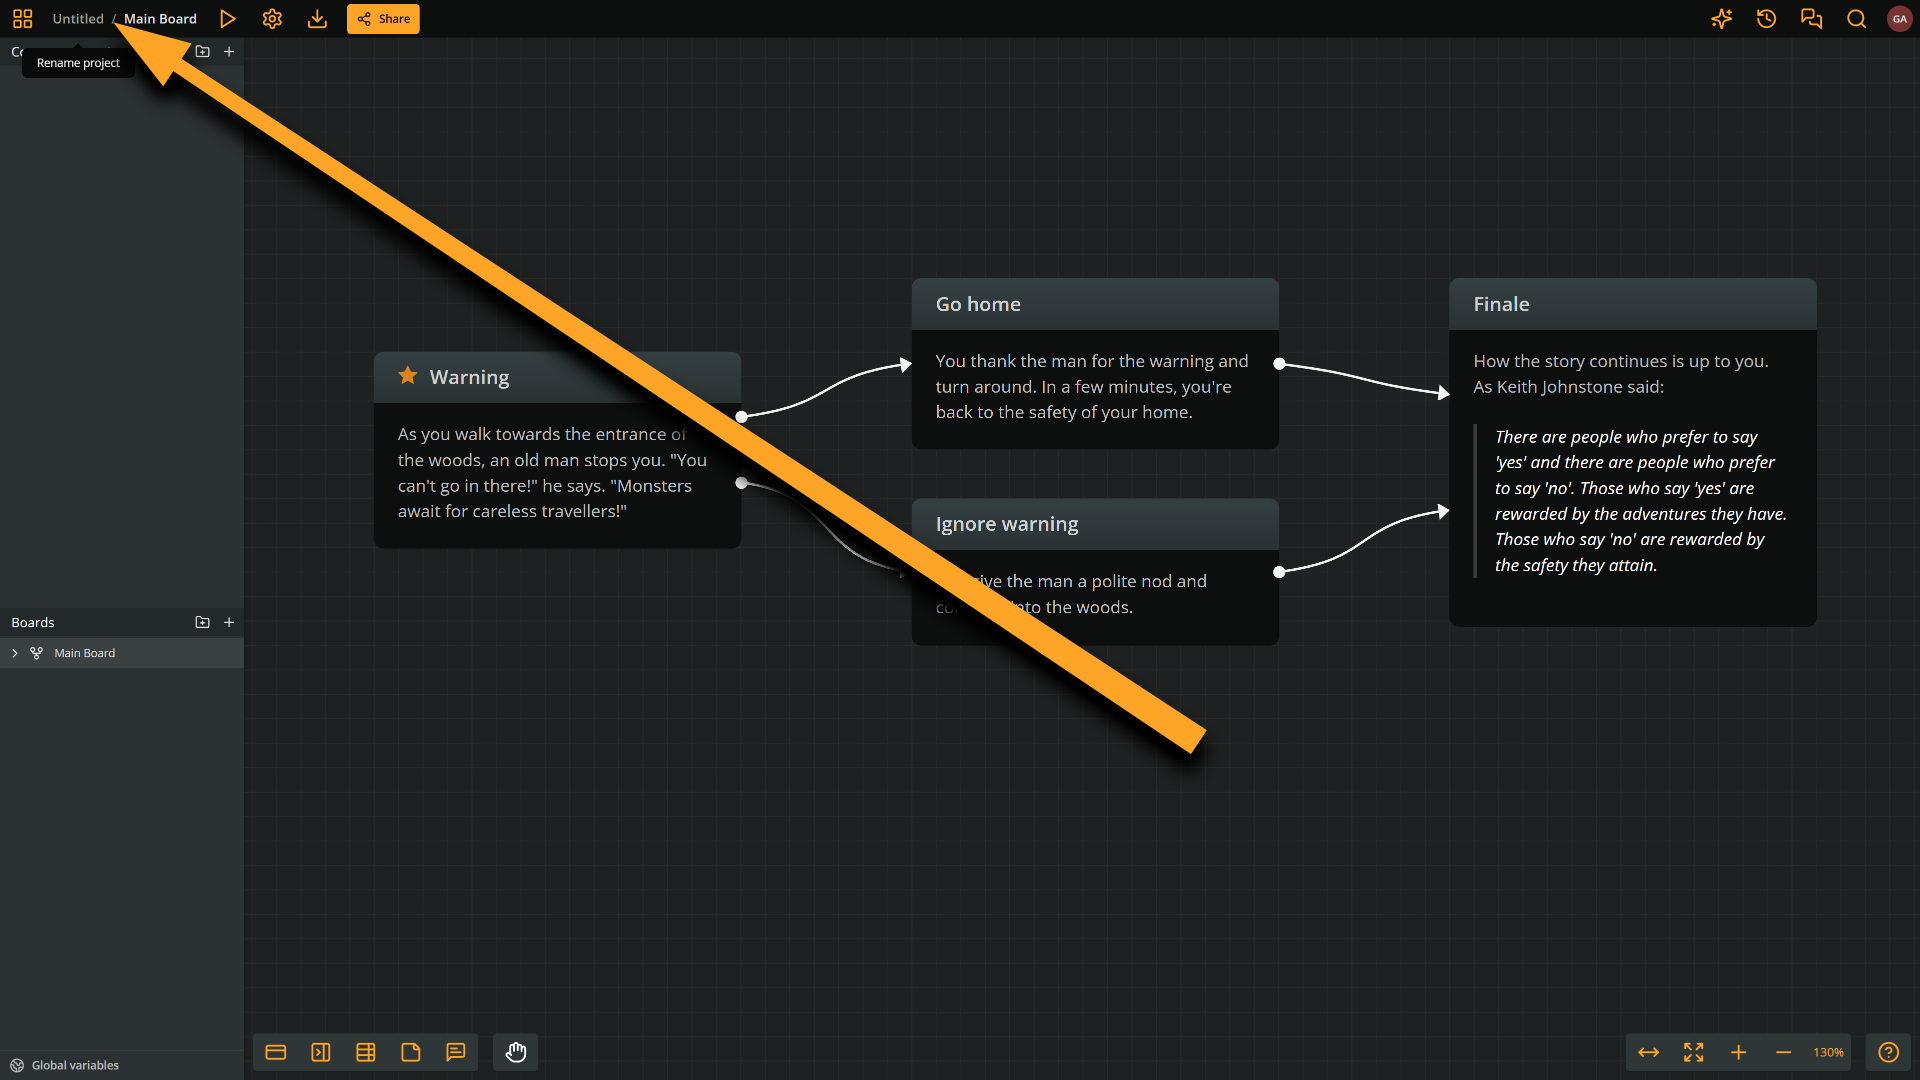The width and height of the screenshot is (1920, 1080).
Task: Click the search magnifier icon
Action: 1856,19
